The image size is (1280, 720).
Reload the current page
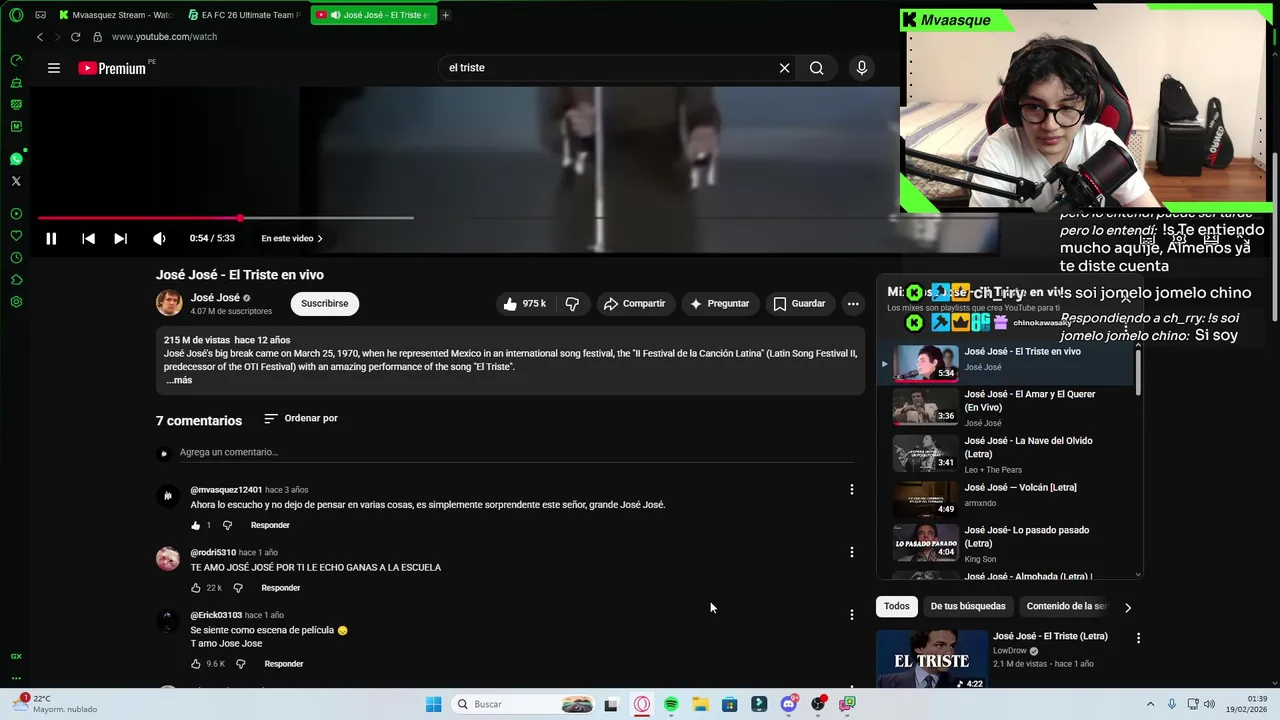point(75,37)
